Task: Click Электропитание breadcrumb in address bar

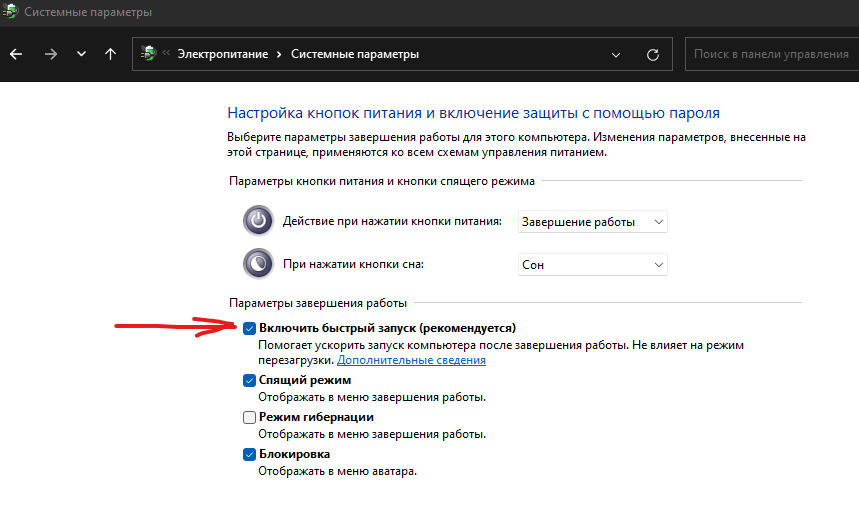Action: (x=222, y=54)
